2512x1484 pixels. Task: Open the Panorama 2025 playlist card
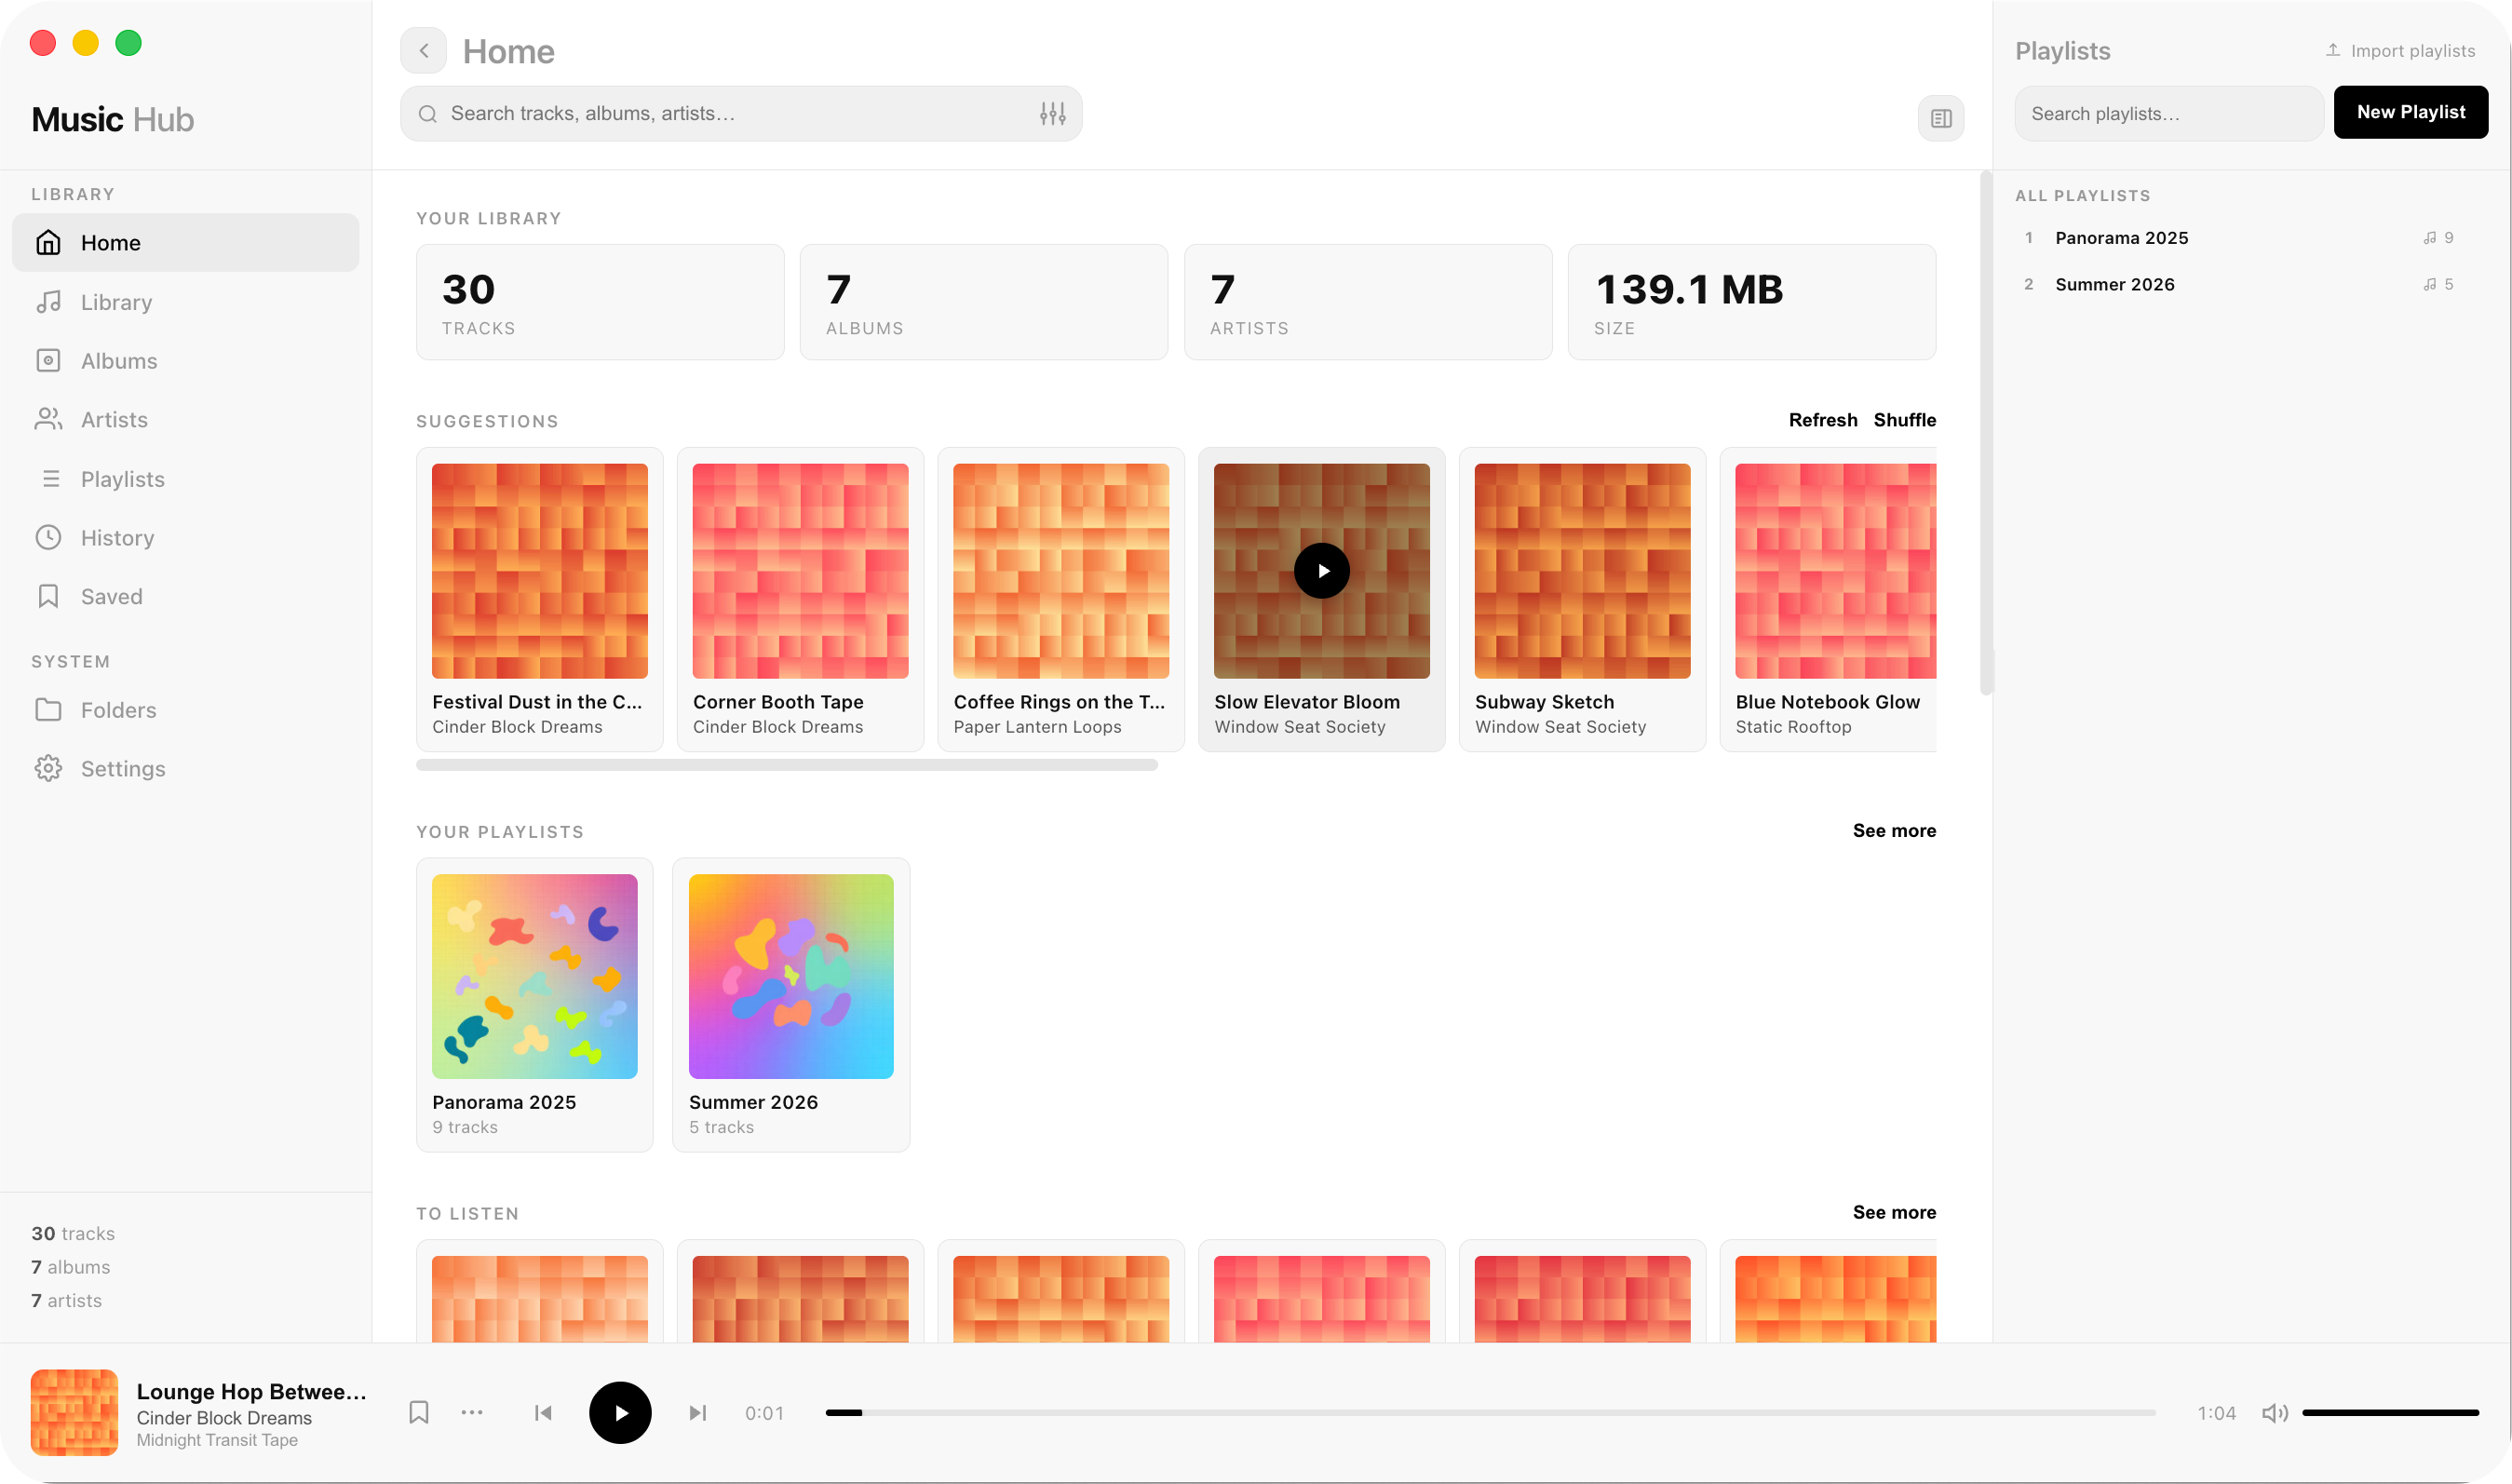534,1005
